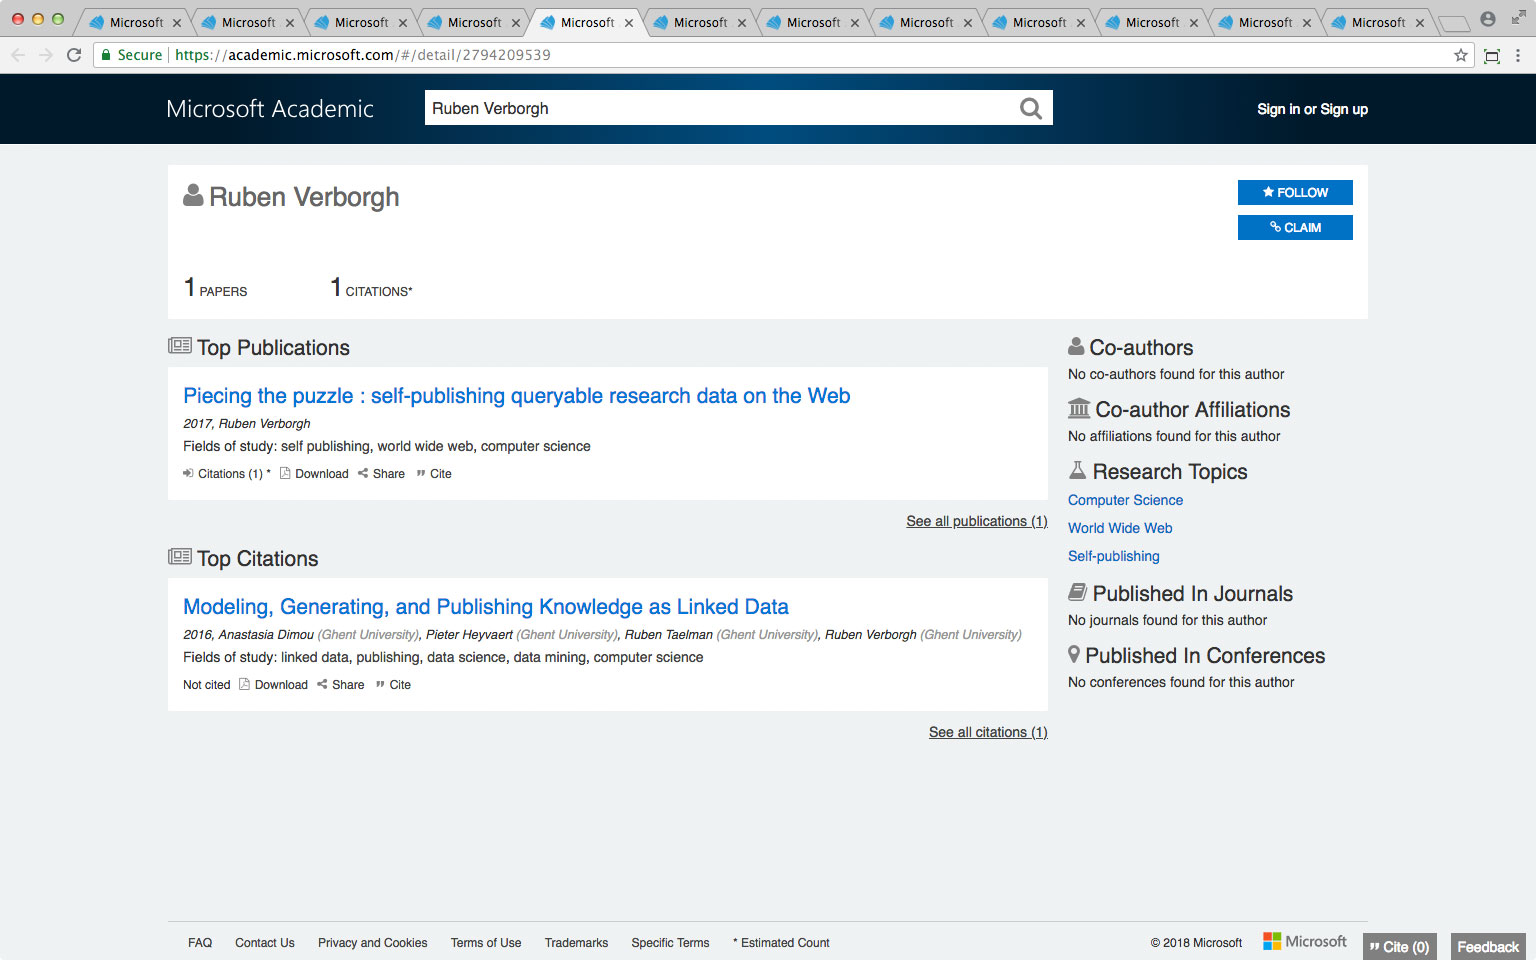
Task: Open the Feedback button
Action: (1488, 946)
